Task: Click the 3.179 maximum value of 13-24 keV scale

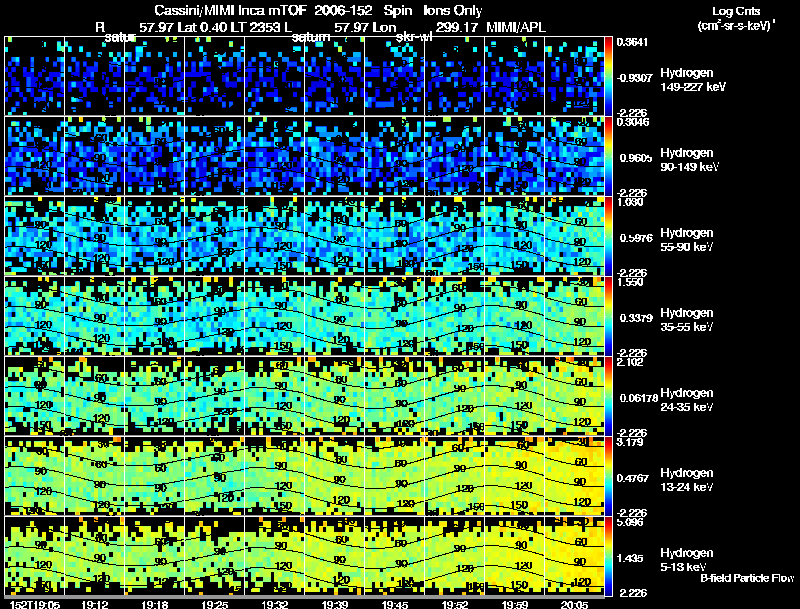Action: coord(630,442)
